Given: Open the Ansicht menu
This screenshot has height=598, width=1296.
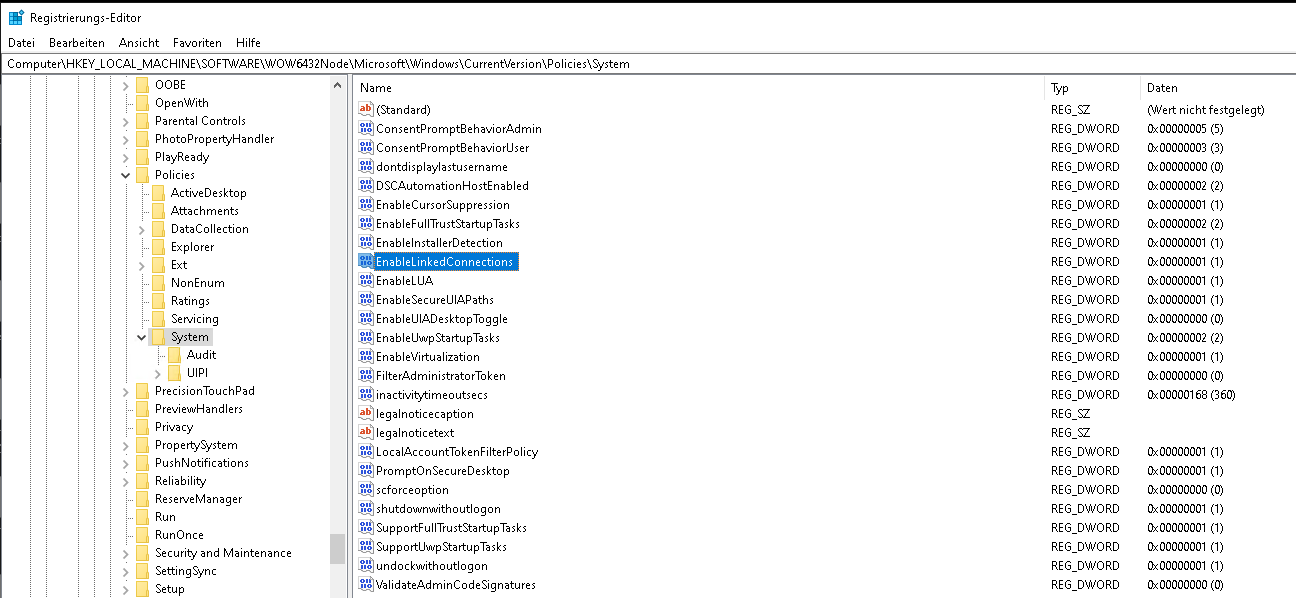Looking at the screenshot, I should pyautogui.click(x=139, y=43).
